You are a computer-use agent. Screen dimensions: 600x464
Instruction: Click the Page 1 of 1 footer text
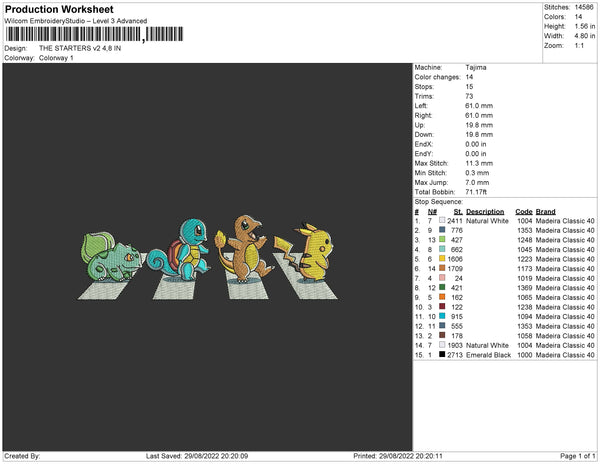[x=578, y=456]
